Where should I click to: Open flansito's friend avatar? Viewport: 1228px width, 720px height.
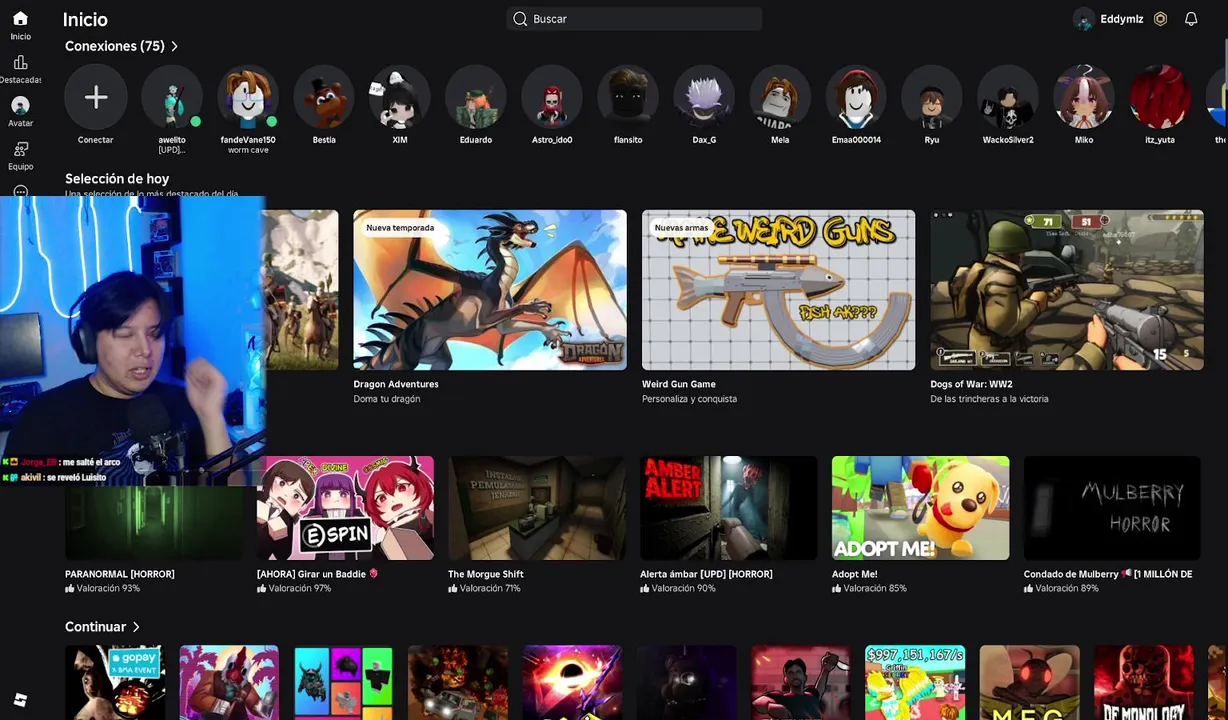pos(628,97)
